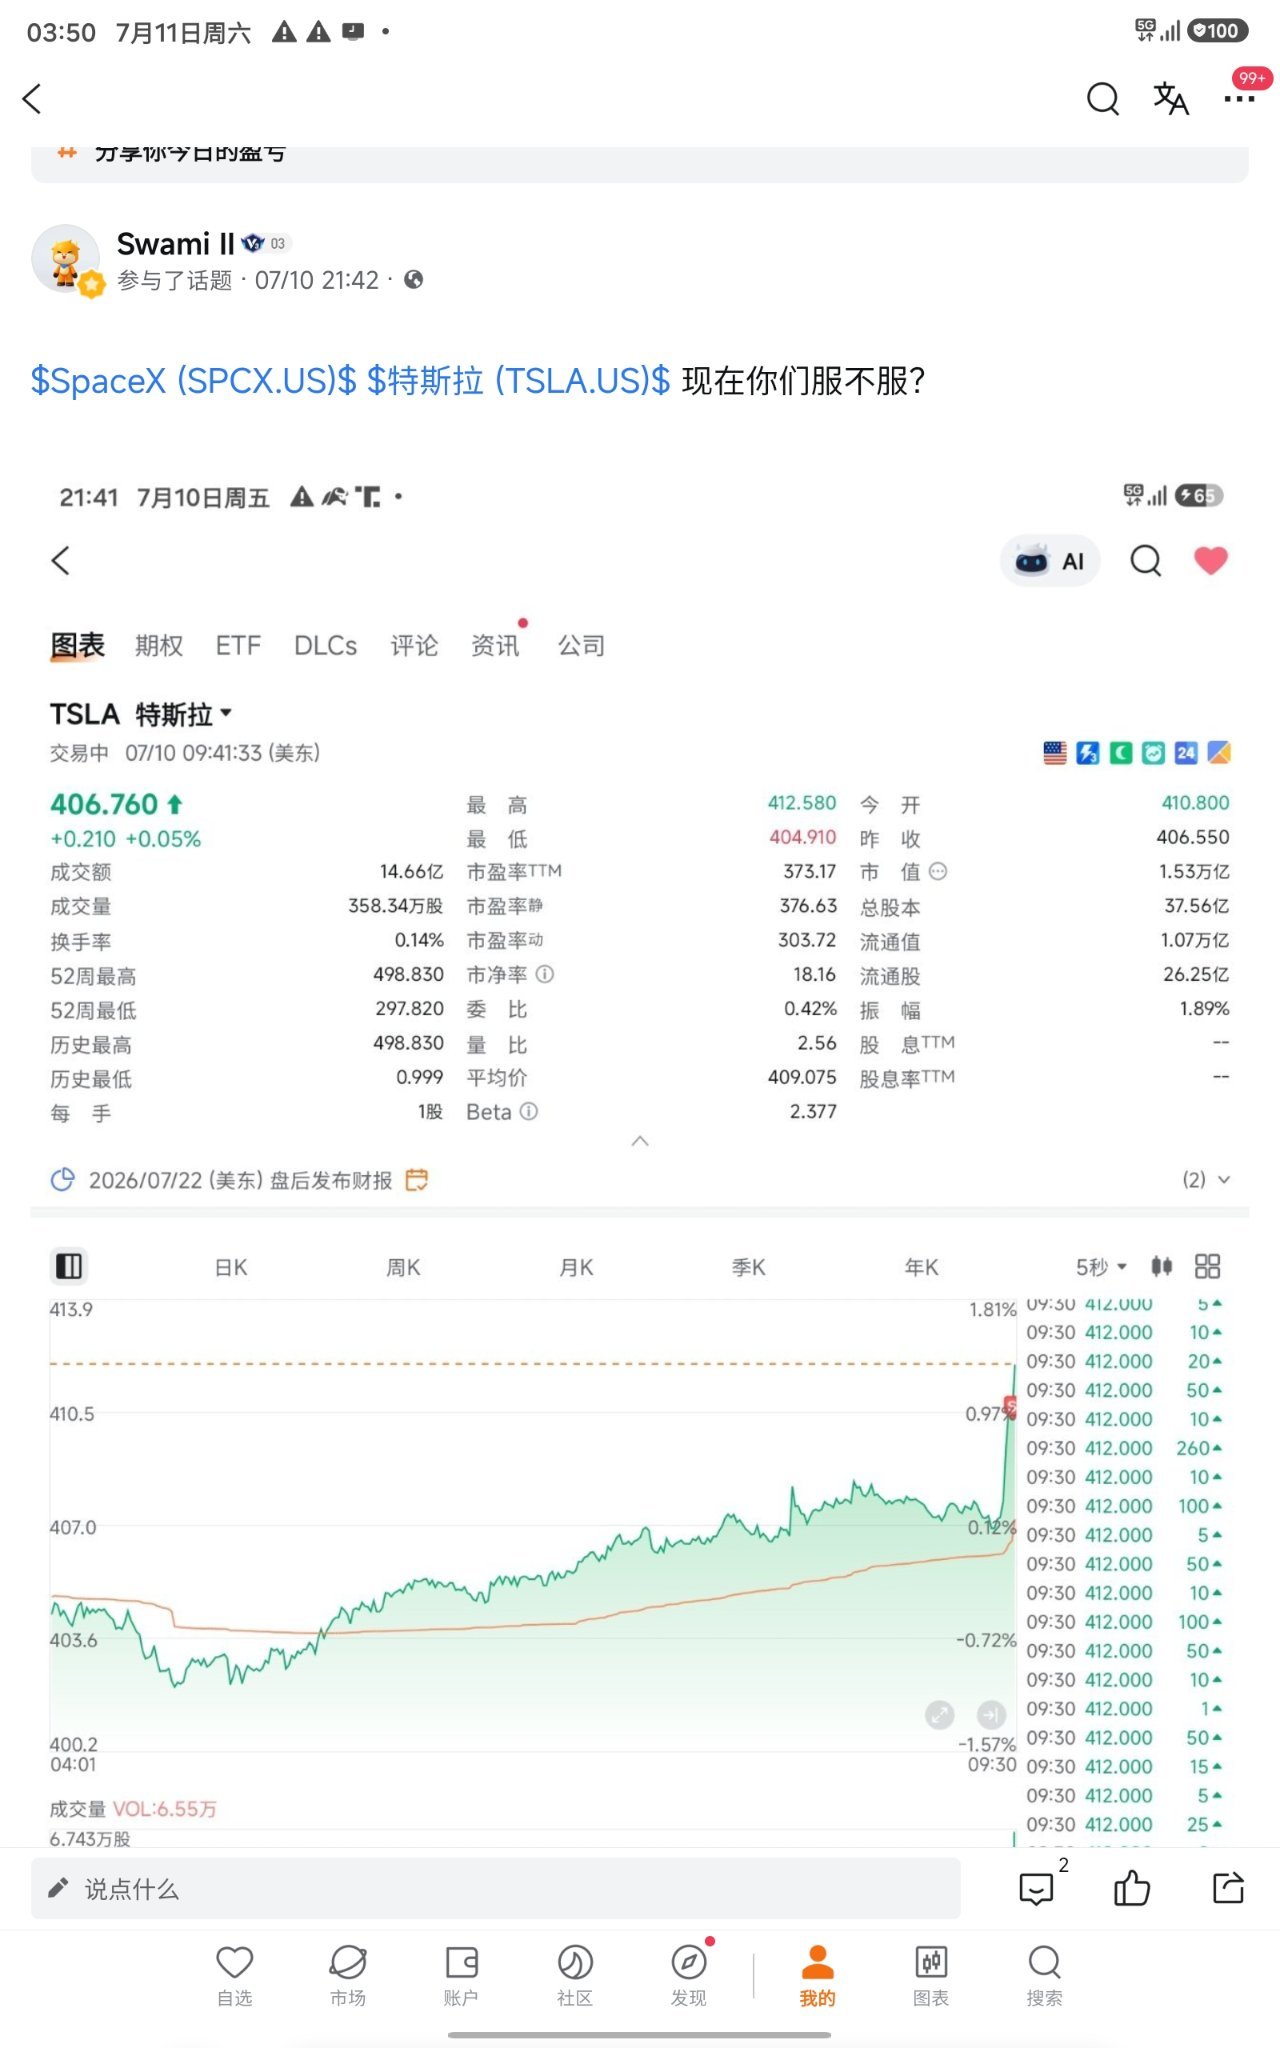Tap the tick row with volume 260
The height and width of the screenshot is (2048, 1280).
click(1124, 1448)
